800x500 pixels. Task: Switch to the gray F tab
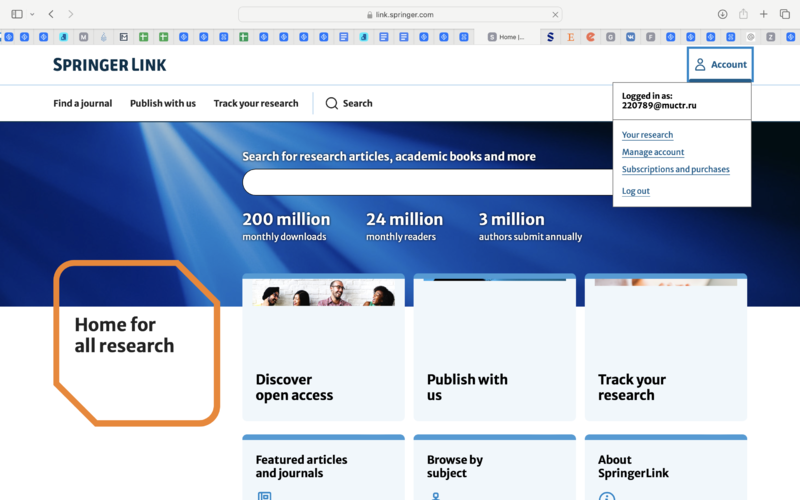(x=651, y=37)
